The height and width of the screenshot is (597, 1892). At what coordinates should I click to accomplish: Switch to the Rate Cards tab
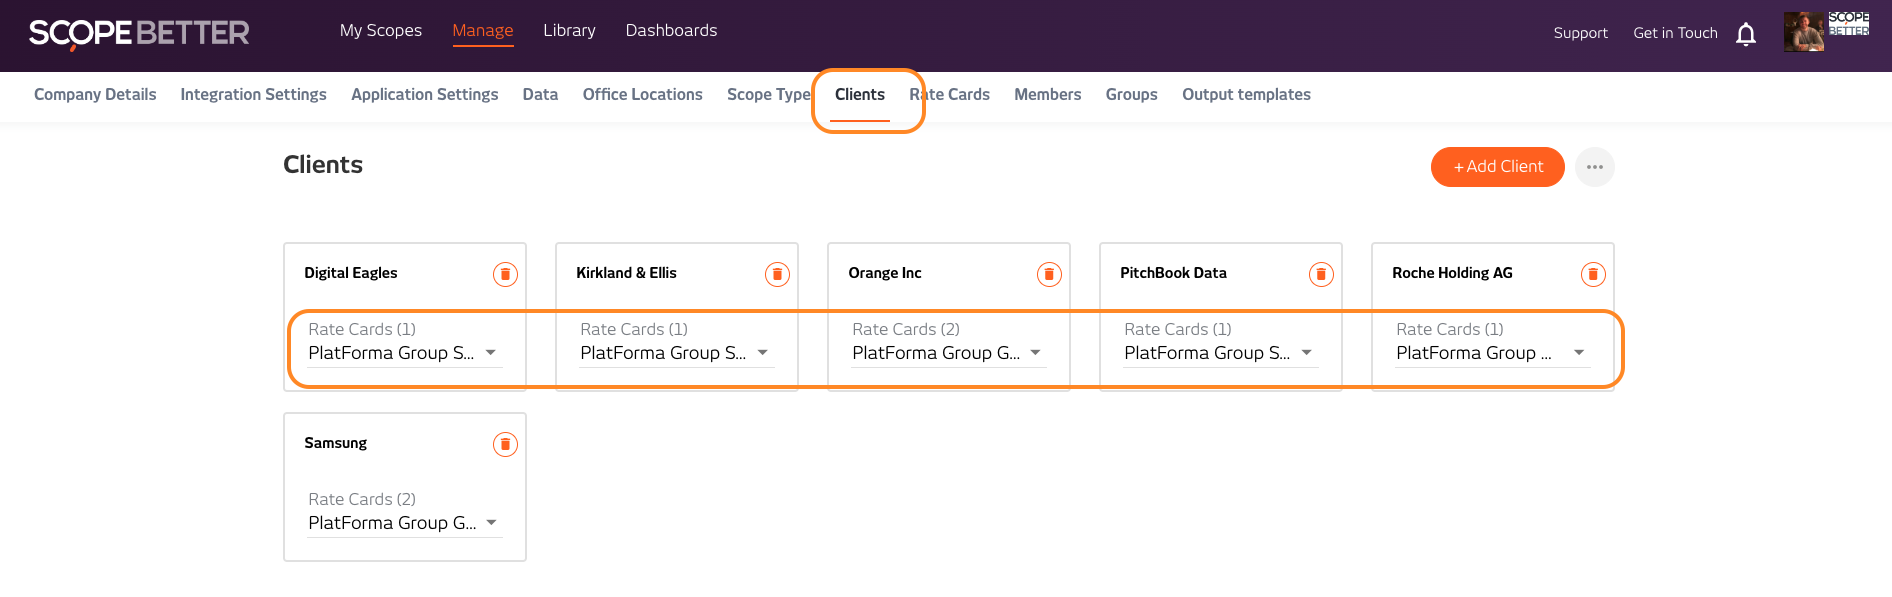pyautogui.click(x=950, y=94)
